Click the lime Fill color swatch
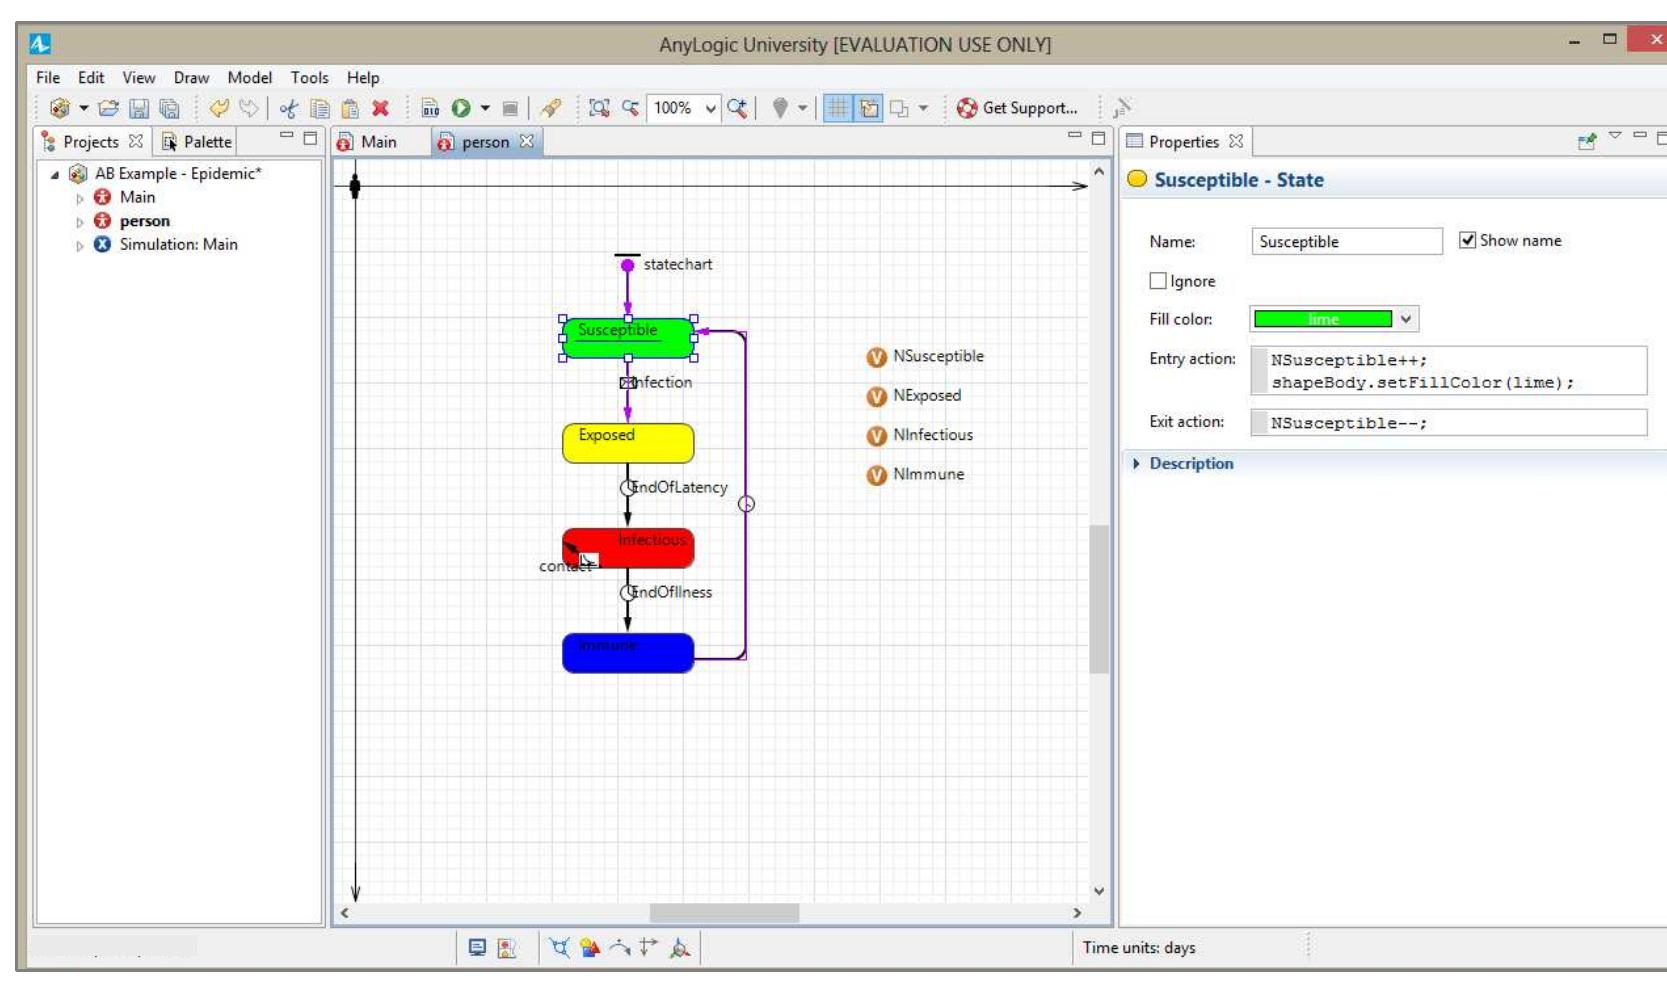The width and height of the screenshot is (1667, 983). (1322, 319)
